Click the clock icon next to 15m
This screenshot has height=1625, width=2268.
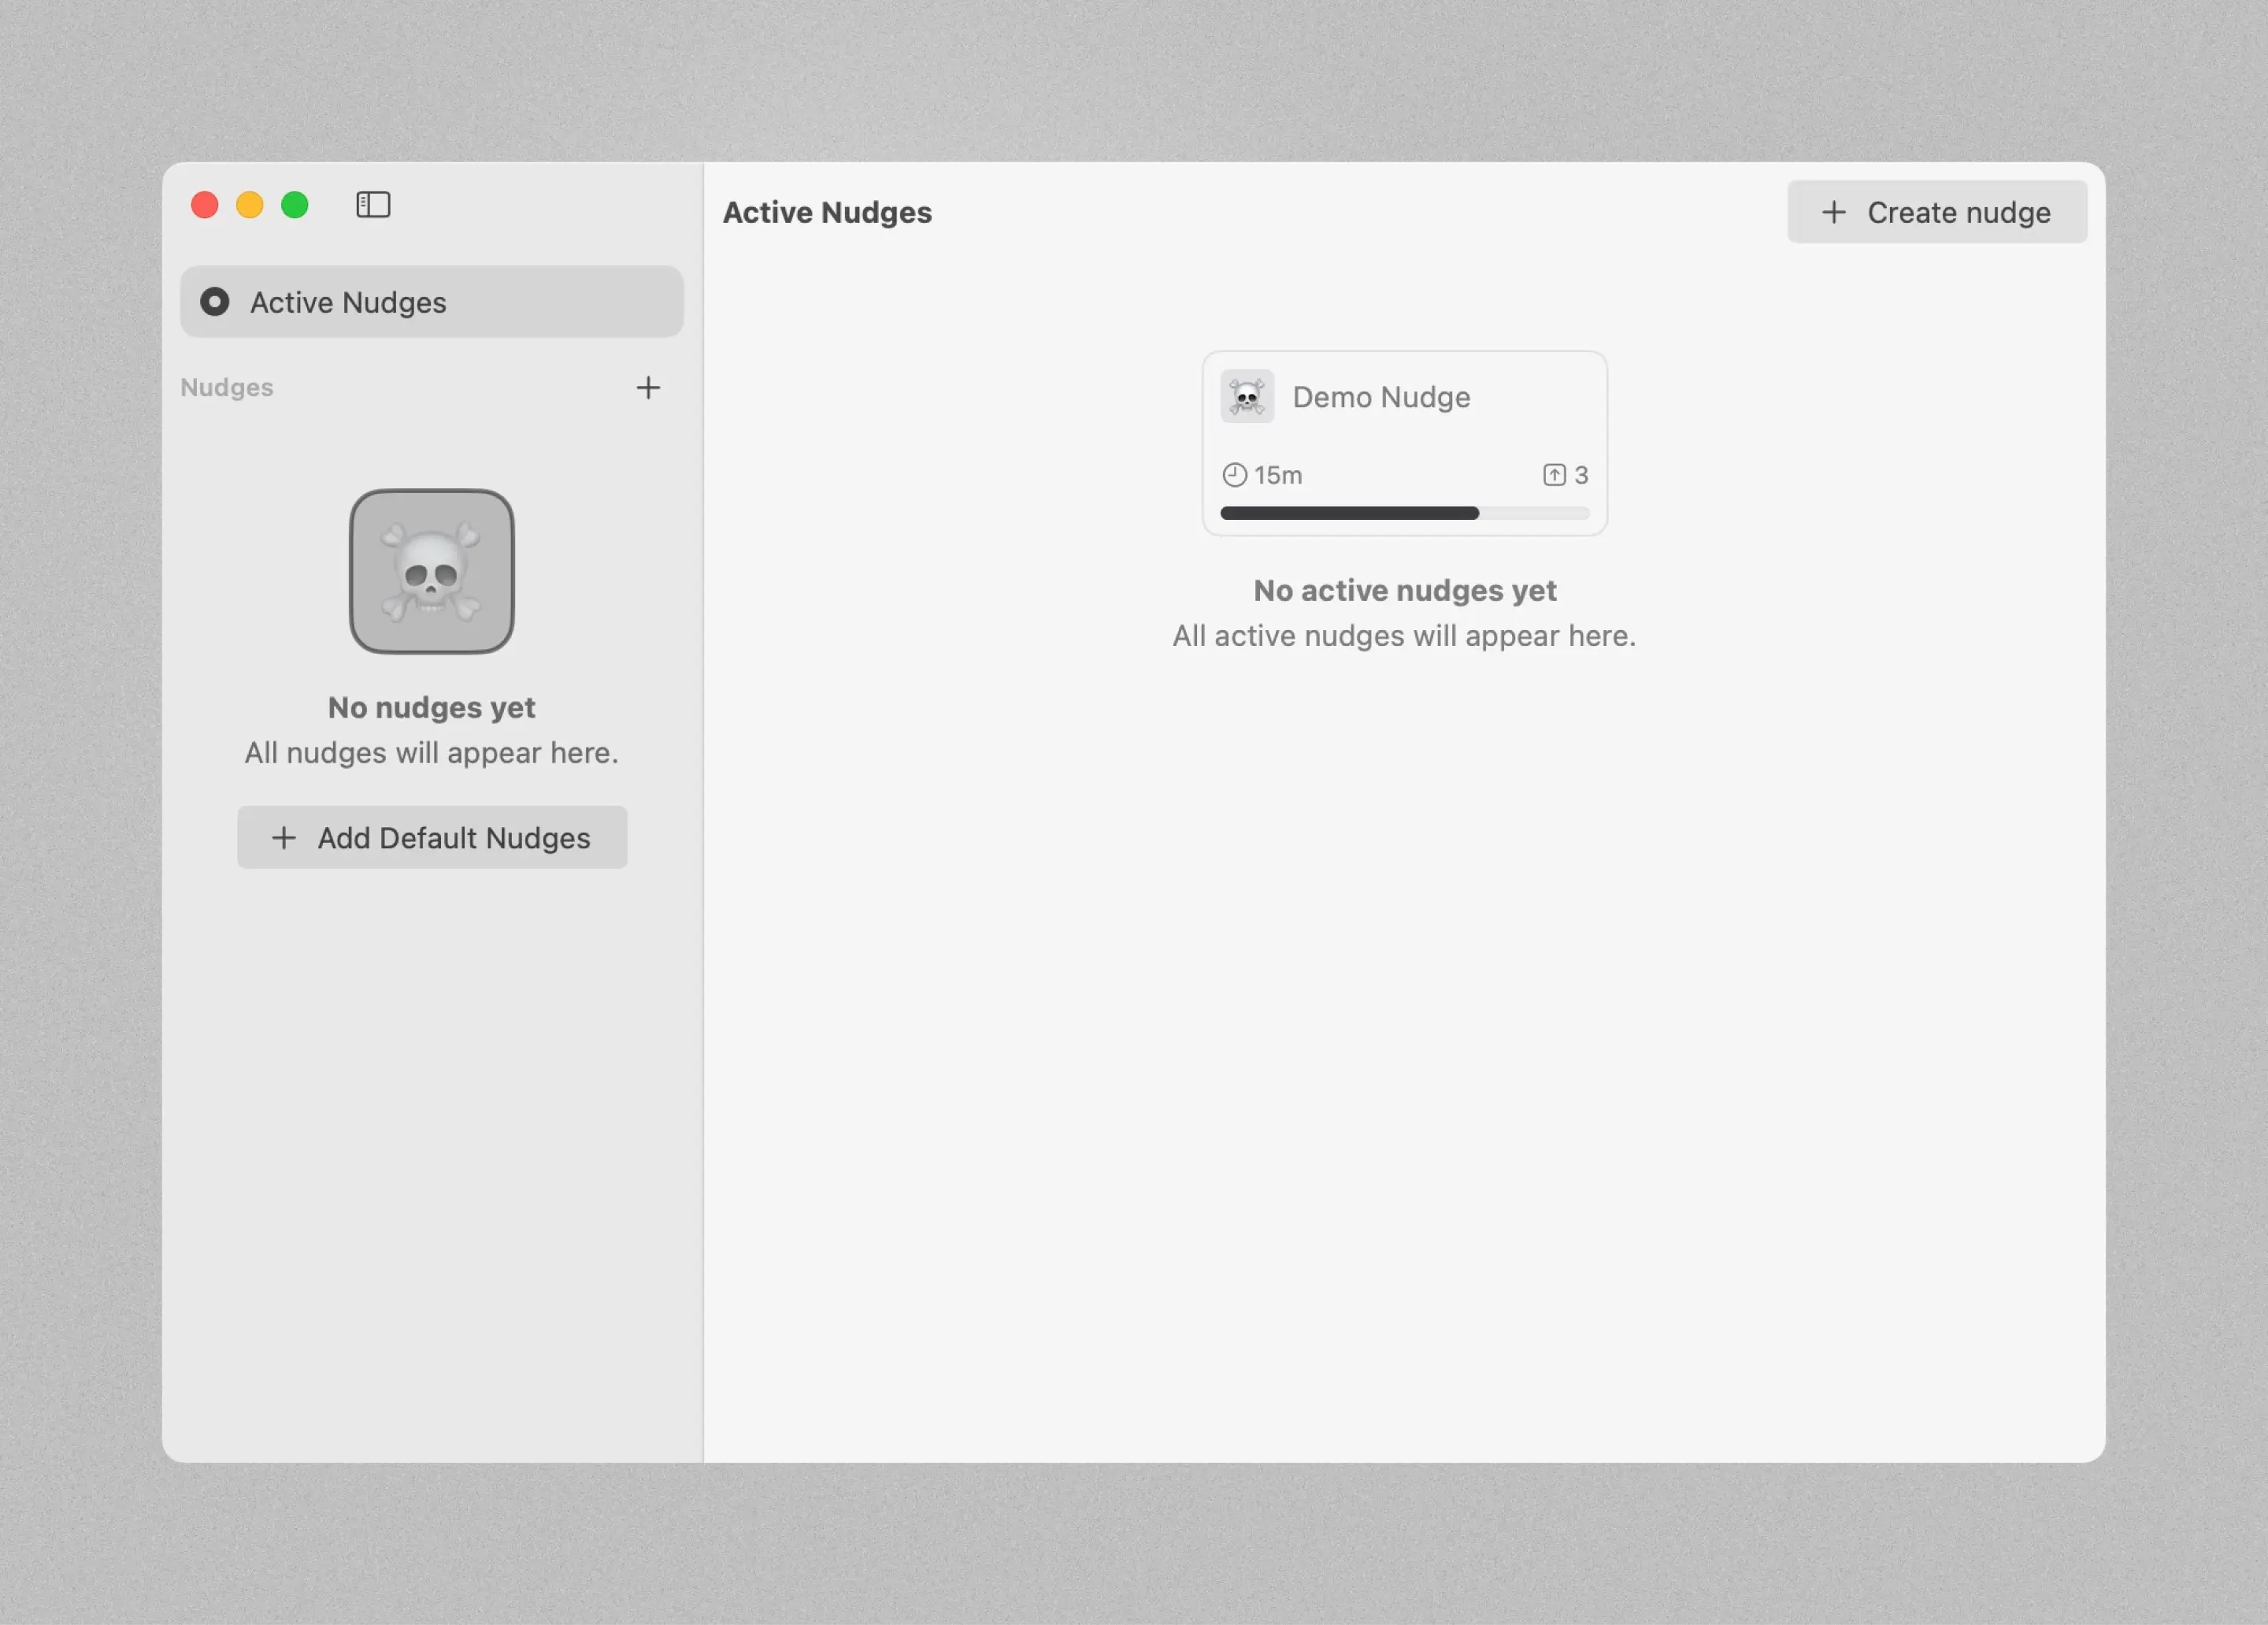coord(1234,475)
